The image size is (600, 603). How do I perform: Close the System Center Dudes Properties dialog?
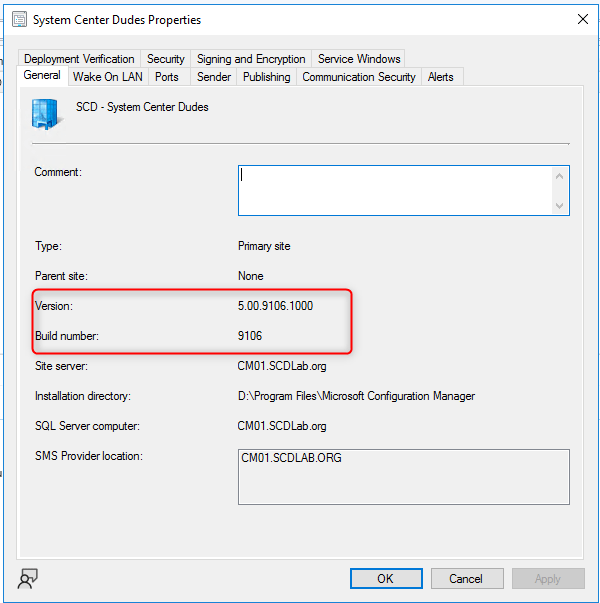[583, 19]
